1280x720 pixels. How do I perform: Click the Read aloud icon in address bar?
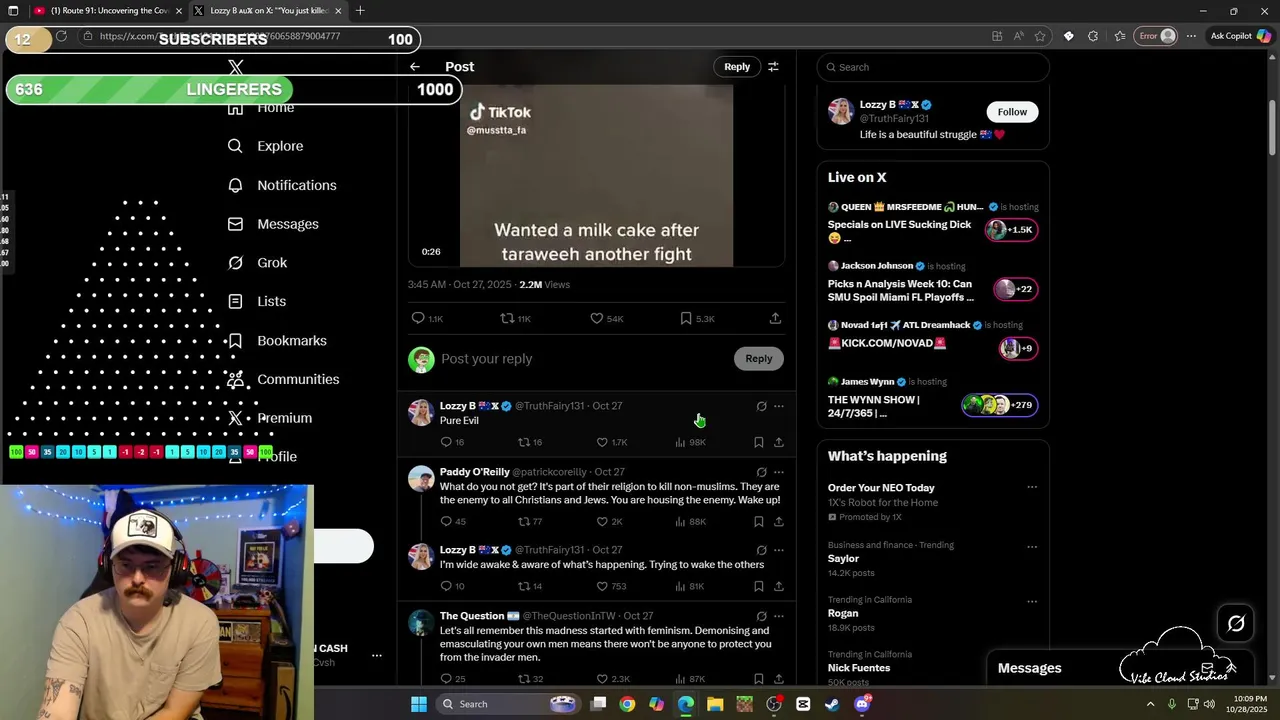click(x=1018, y=36)
